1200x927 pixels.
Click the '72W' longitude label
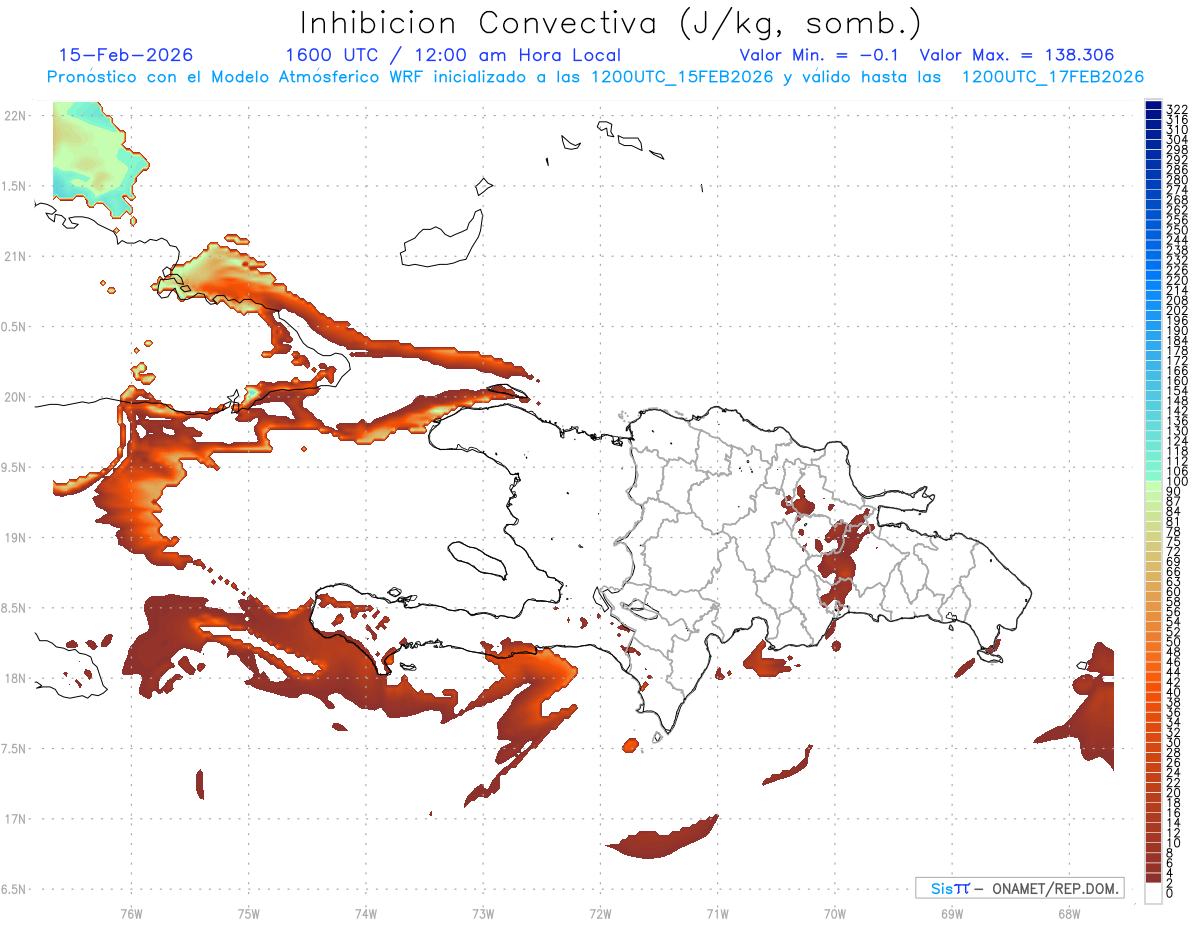[600, 913]
